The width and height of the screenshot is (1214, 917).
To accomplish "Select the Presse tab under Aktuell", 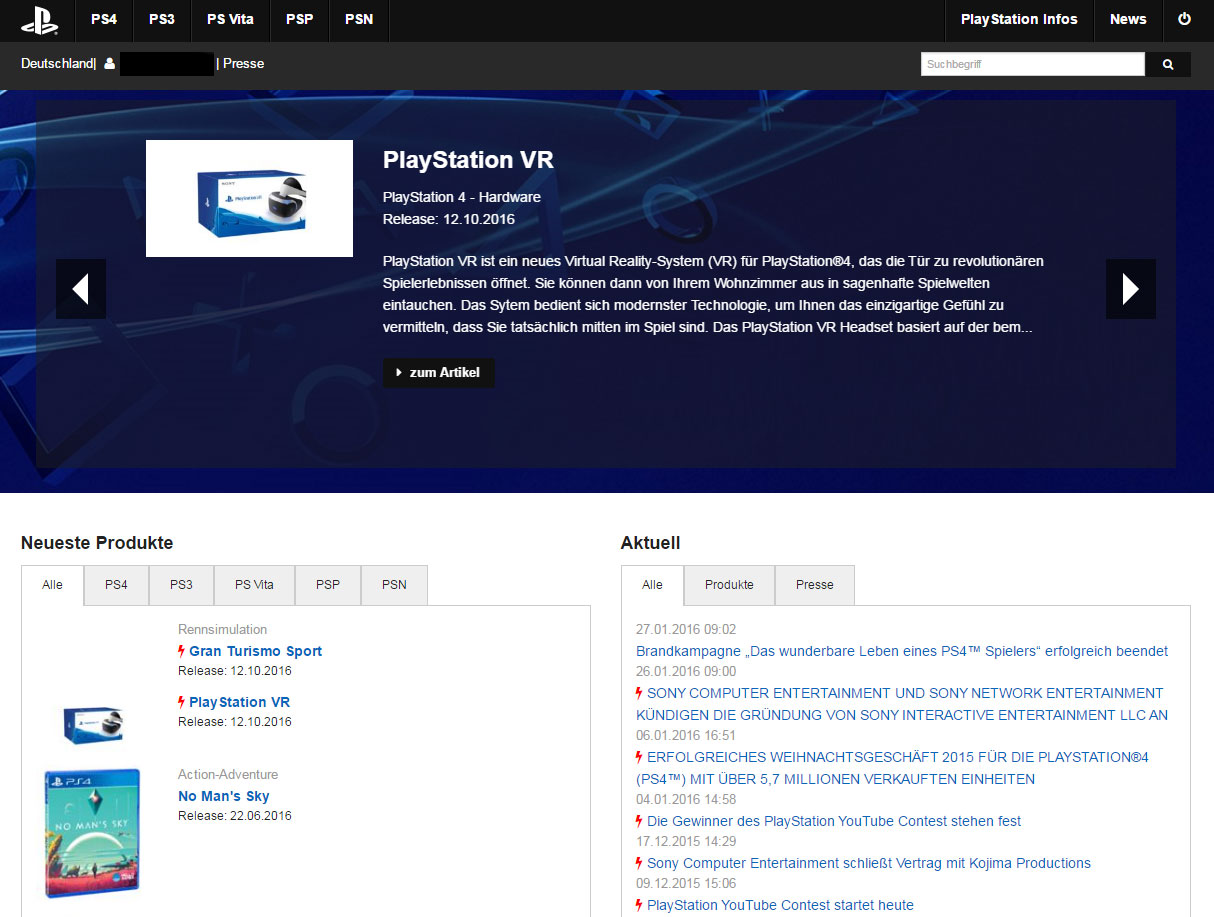I will [814, 585].
